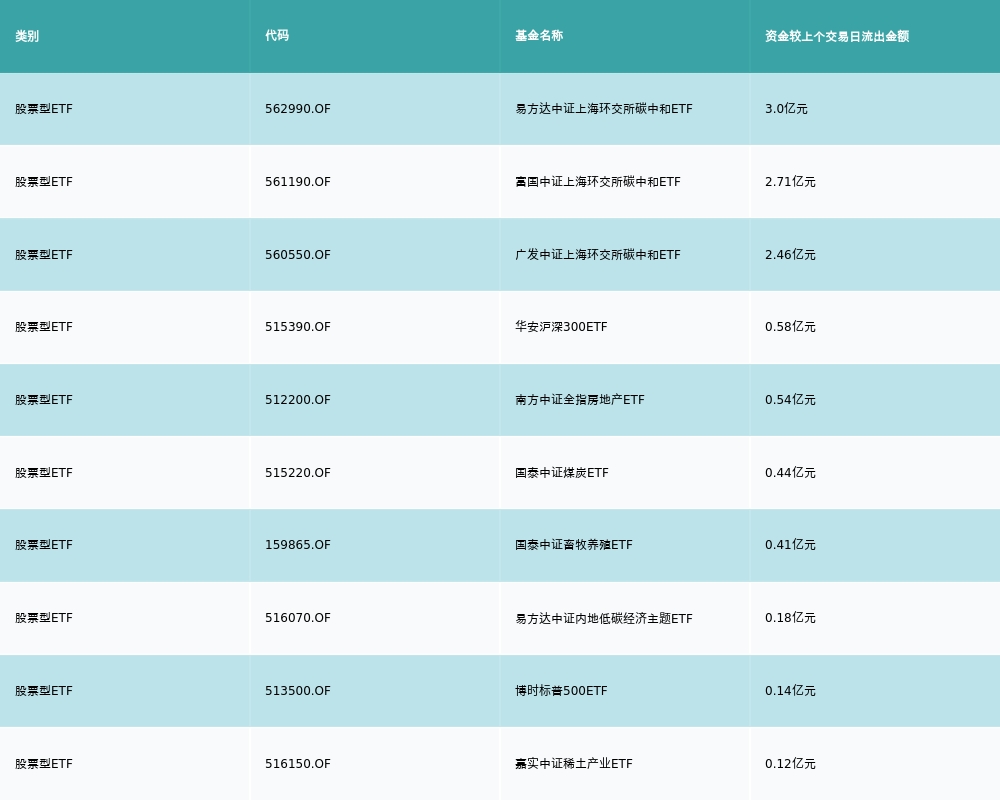Click fund 华安沪深300ETF

[561, 327]
